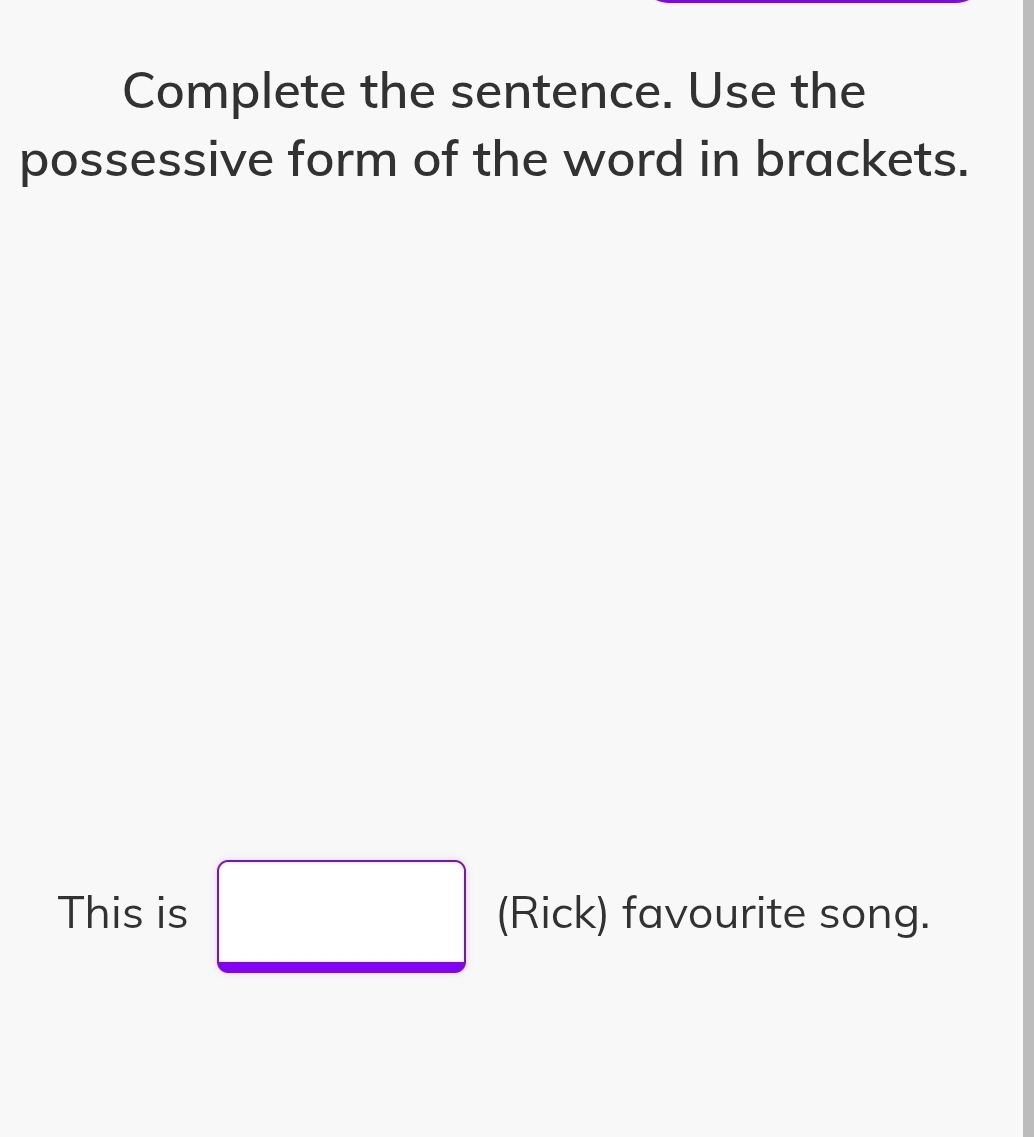
Task: Click the word "possessive" in the instructions
Action: [x=146, y=160]
